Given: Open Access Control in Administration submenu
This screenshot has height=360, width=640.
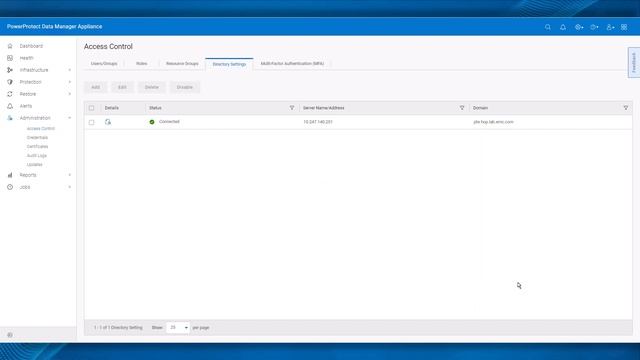Looking at the screenshot, I should click(40, 129).
